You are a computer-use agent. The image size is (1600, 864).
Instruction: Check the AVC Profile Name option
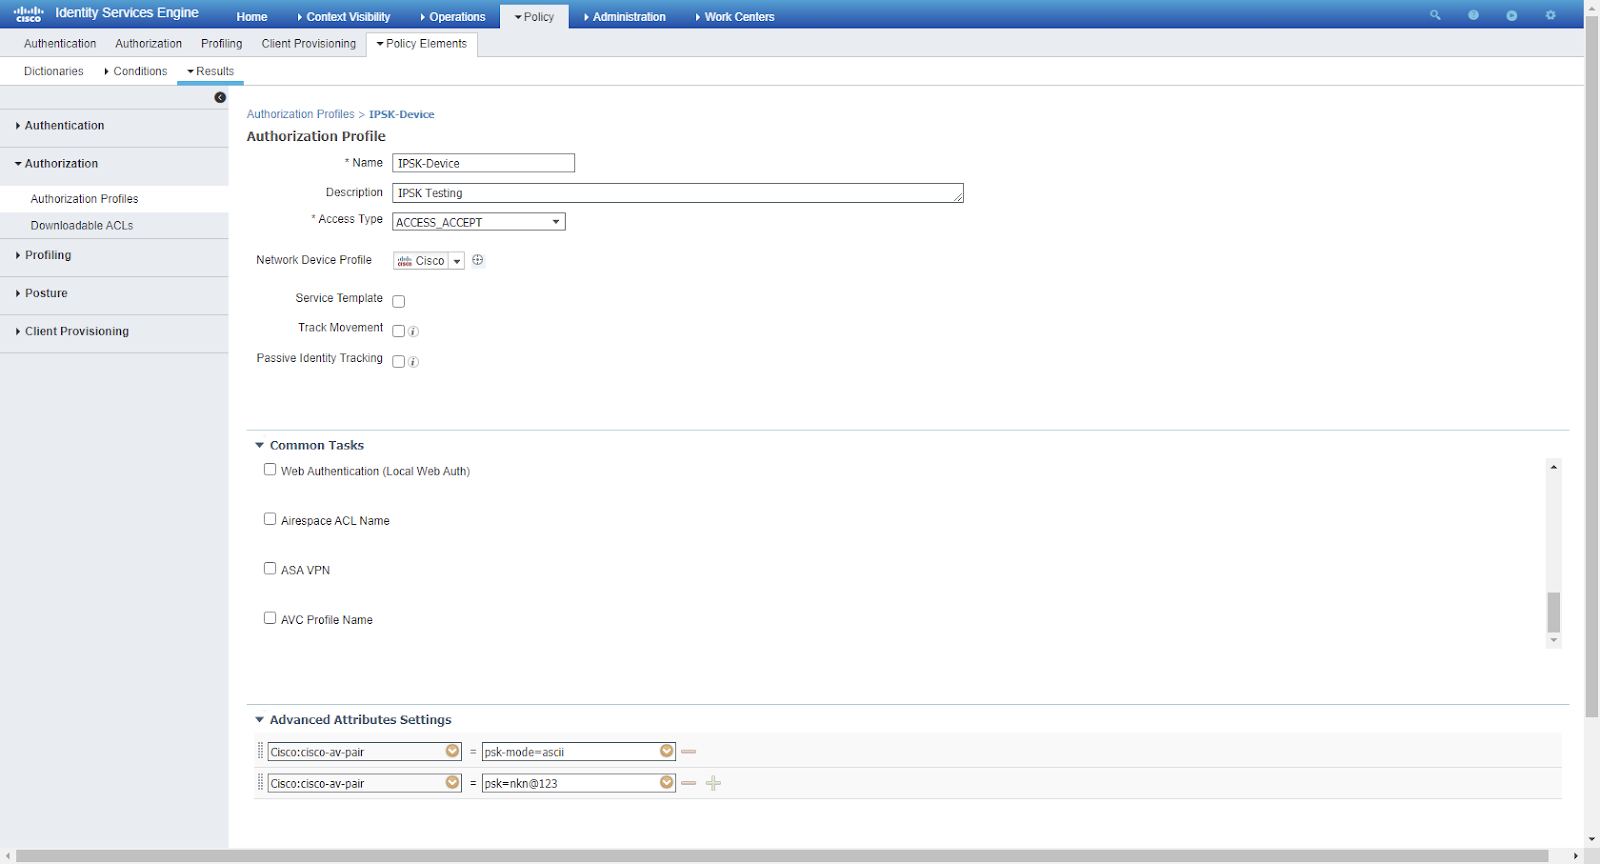[270, 618]
